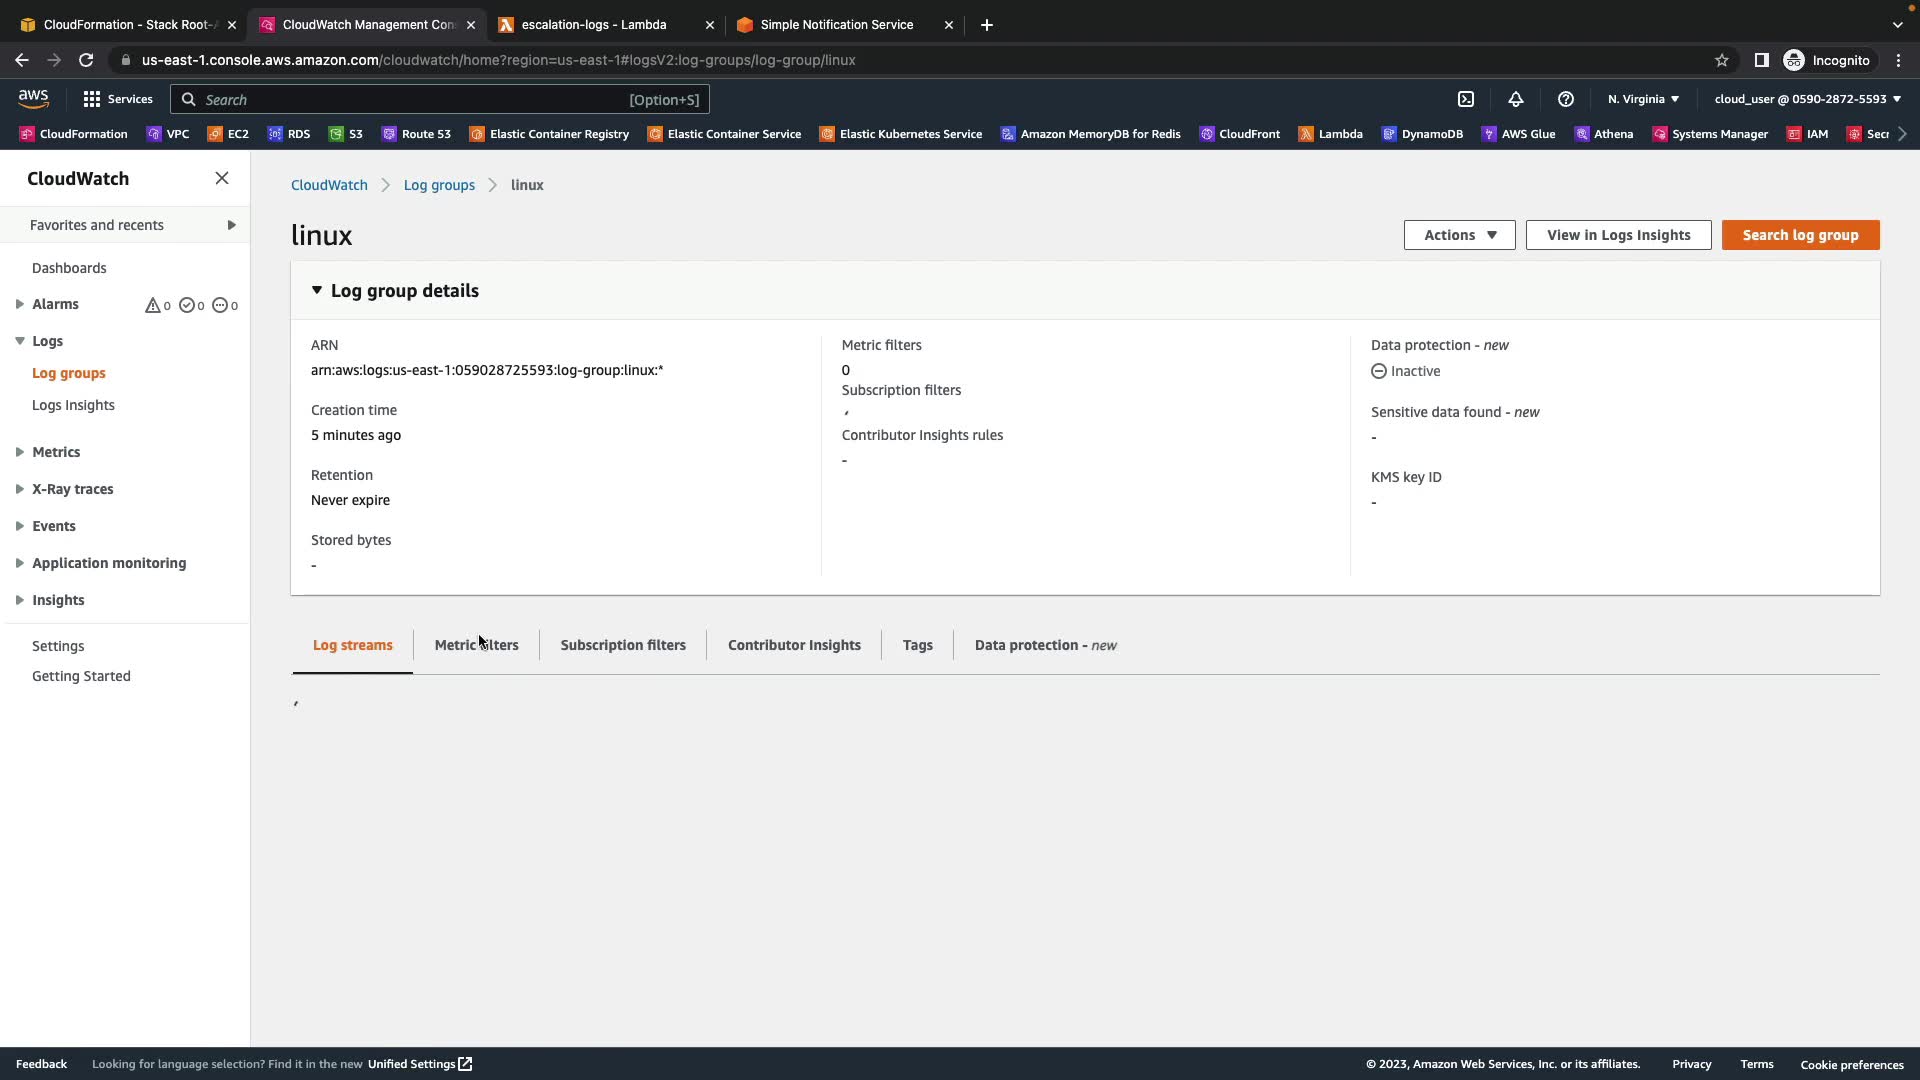
Task: Switch to Subscription filters tab
Action: point(623,645)
